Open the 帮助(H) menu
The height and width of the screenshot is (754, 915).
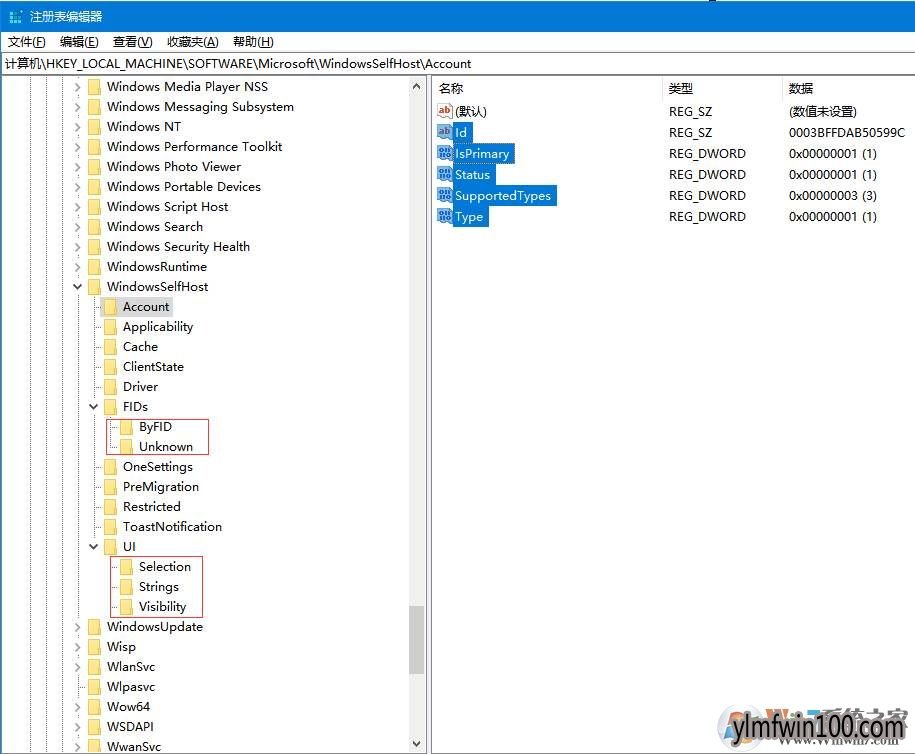(x=253, y=41)
